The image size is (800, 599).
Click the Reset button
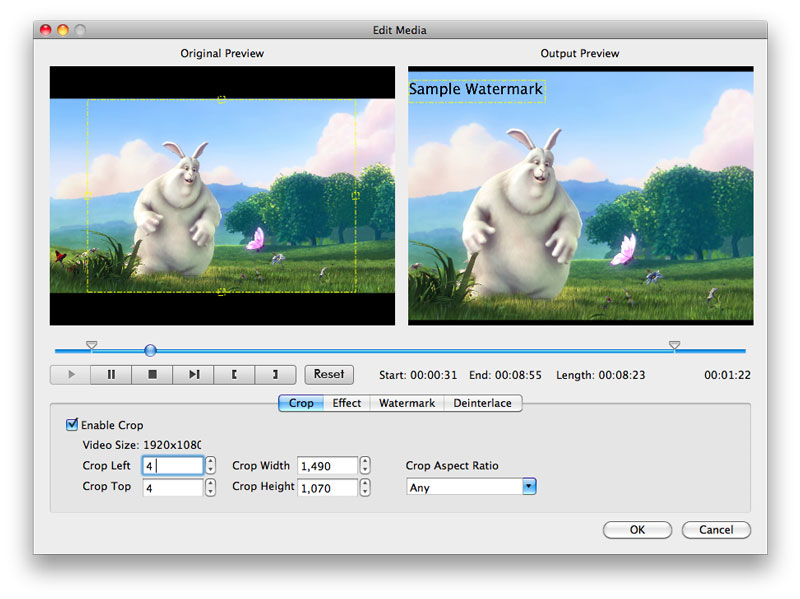(x=329, y=374)
